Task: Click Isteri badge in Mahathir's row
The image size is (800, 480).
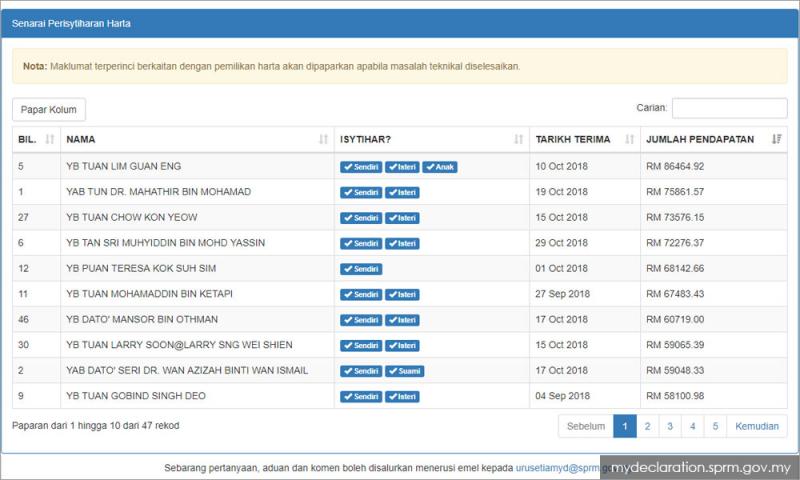Action: click(402, 193)
